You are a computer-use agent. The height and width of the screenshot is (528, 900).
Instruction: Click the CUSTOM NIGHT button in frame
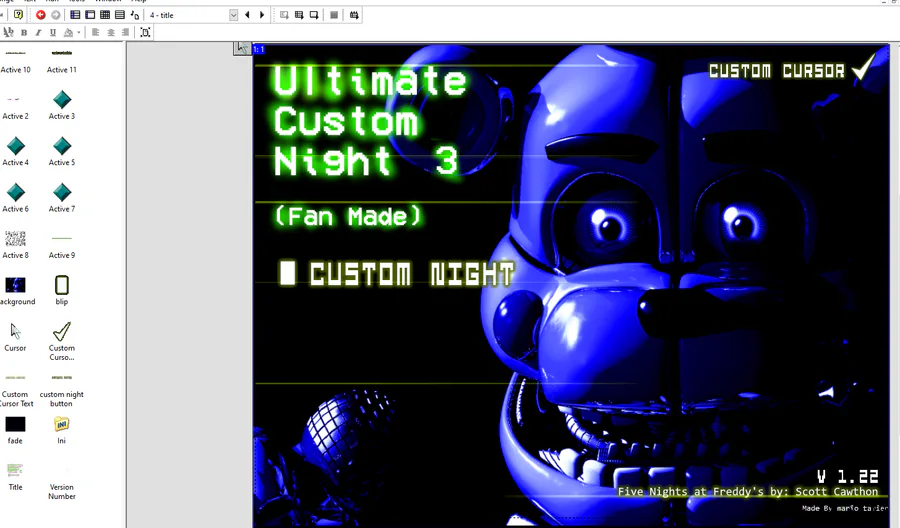412,274
